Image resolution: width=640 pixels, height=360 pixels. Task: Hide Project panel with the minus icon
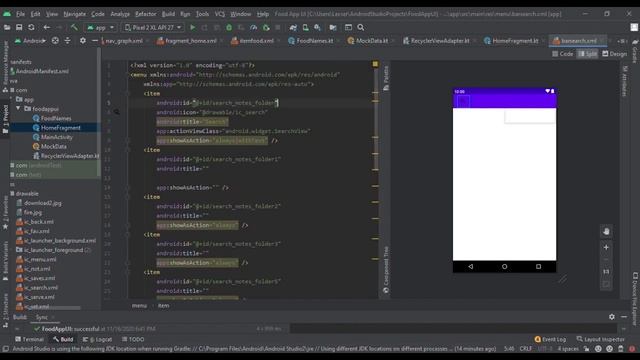point(95,40)
